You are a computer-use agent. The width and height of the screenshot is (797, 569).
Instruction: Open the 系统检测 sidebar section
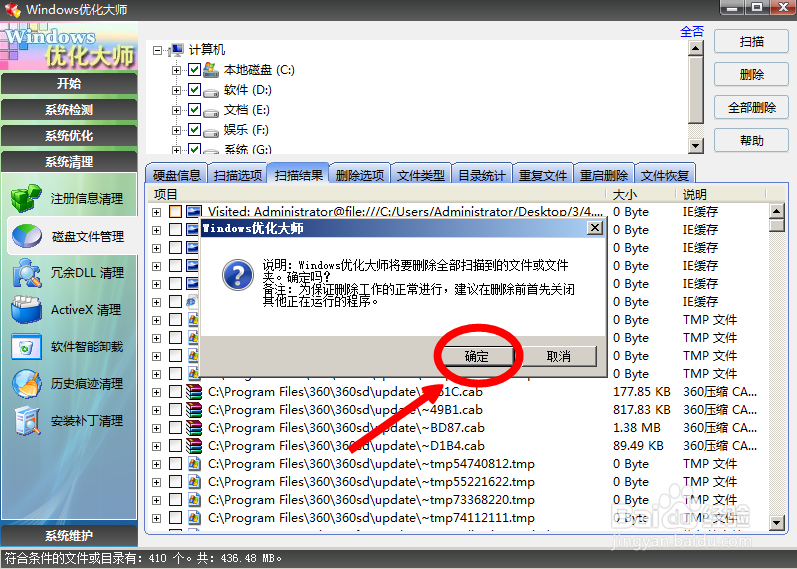pyautogui.click(x=69, y=109)
